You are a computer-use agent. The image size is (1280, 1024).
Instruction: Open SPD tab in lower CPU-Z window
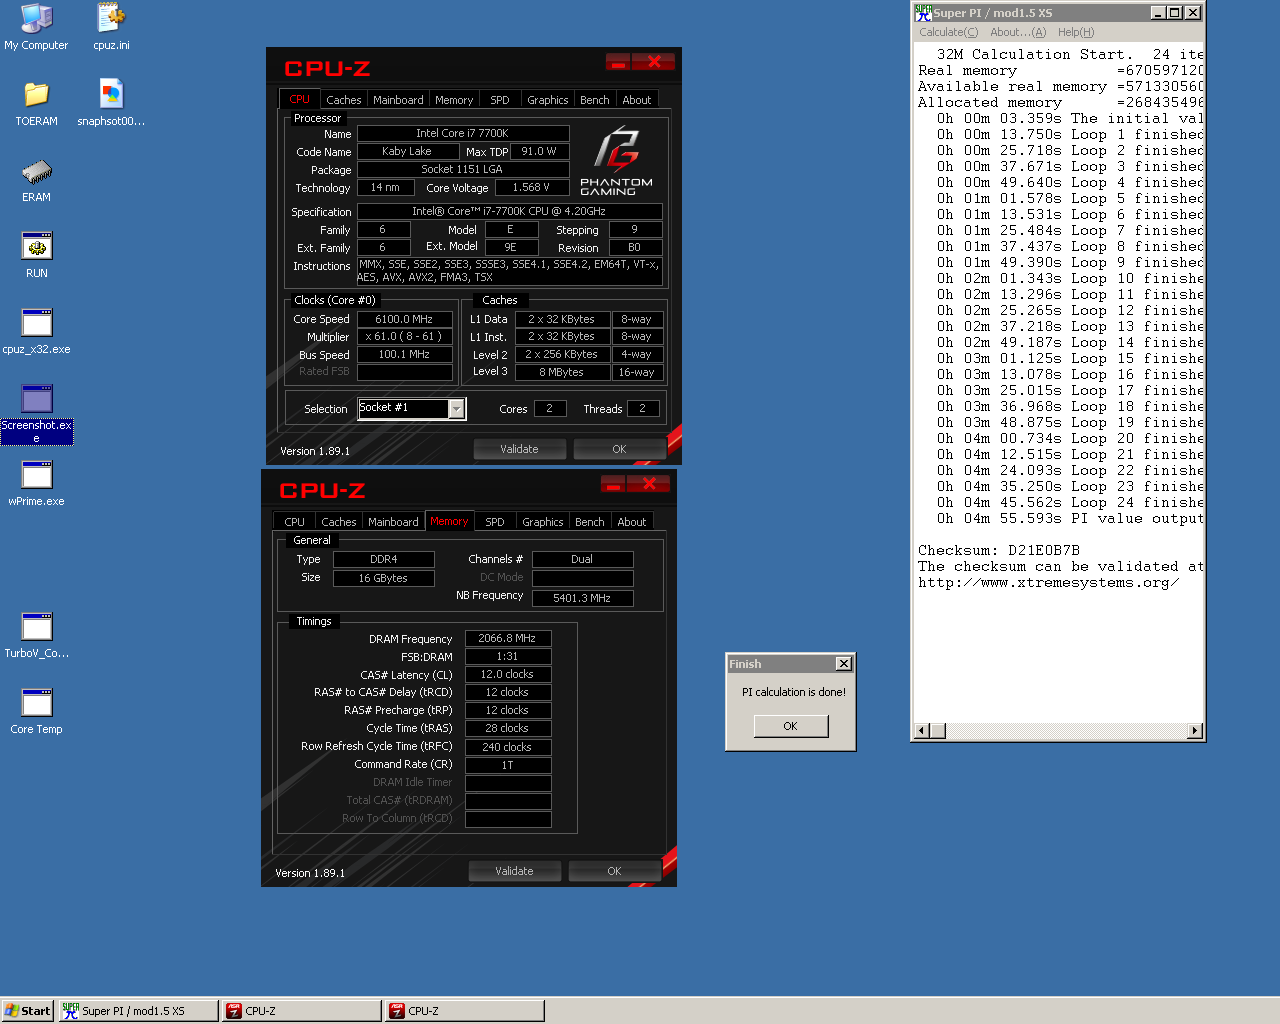(x=495, y=522)
